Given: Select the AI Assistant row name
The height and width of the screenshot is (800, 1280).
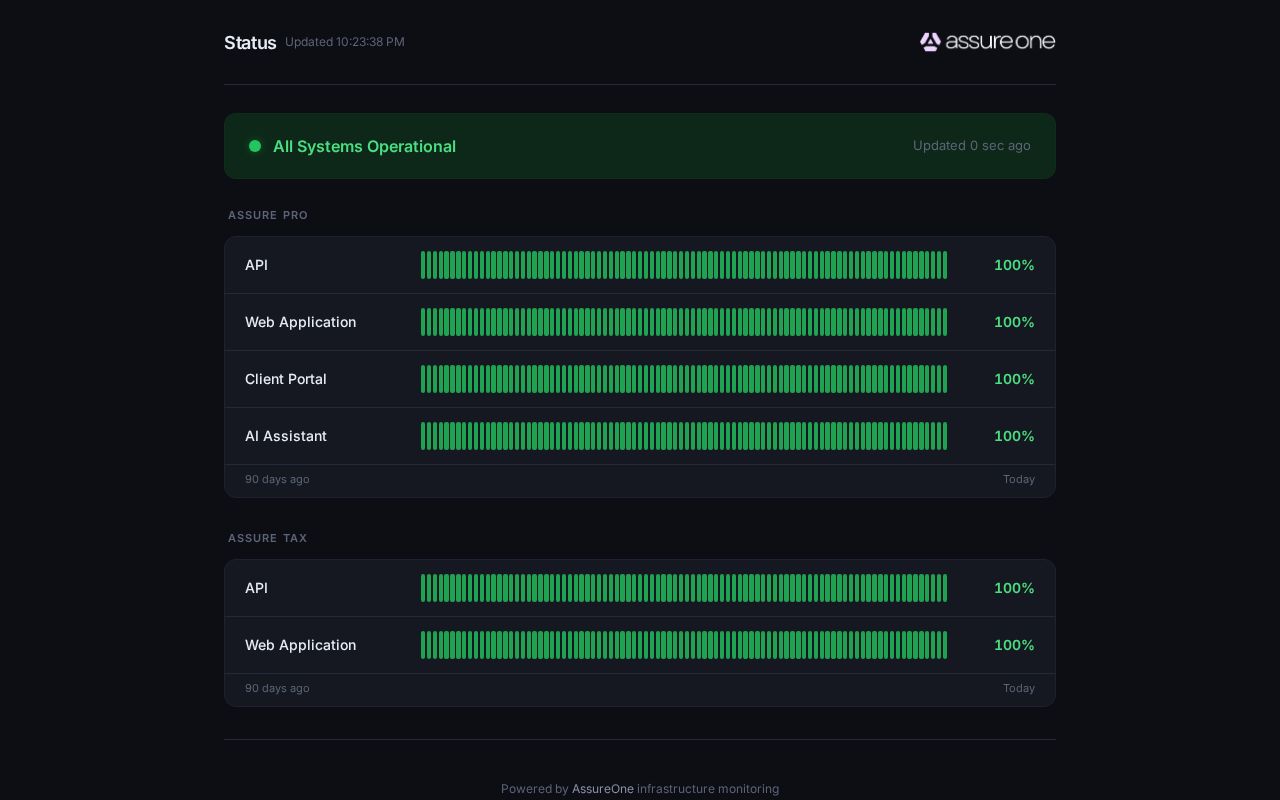Looking at the screenshot, I should click(286, 436).
